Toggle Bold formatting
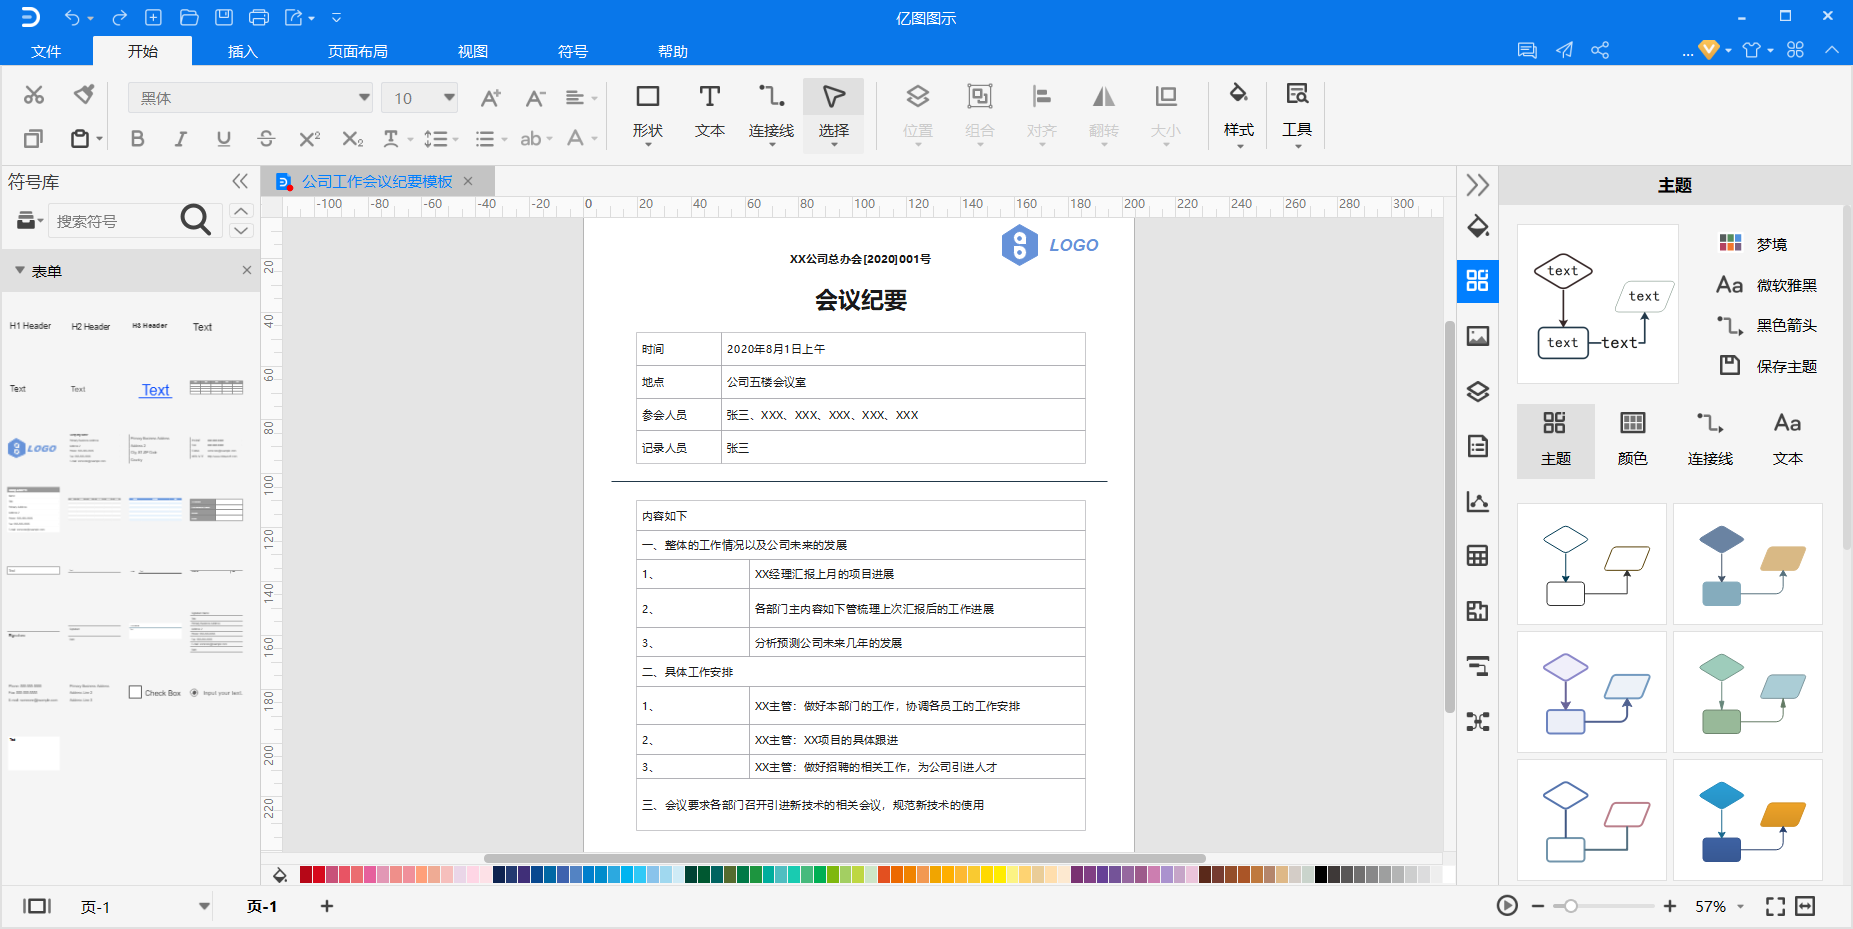 [138, 139]
